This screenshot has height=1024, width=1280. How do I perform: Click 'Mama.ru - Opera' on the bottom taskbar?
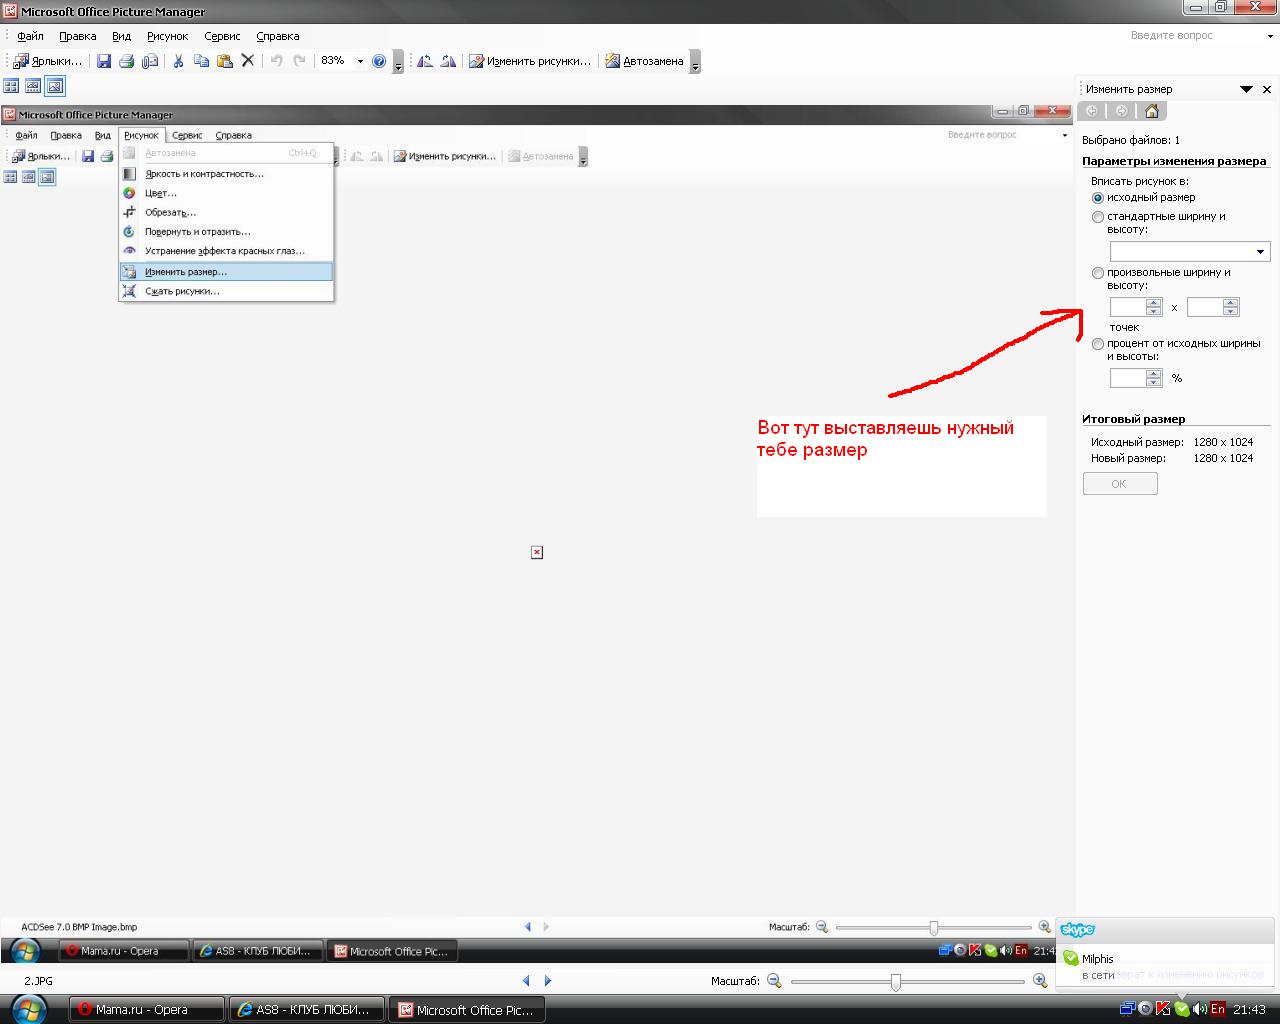click(145, 1010)
